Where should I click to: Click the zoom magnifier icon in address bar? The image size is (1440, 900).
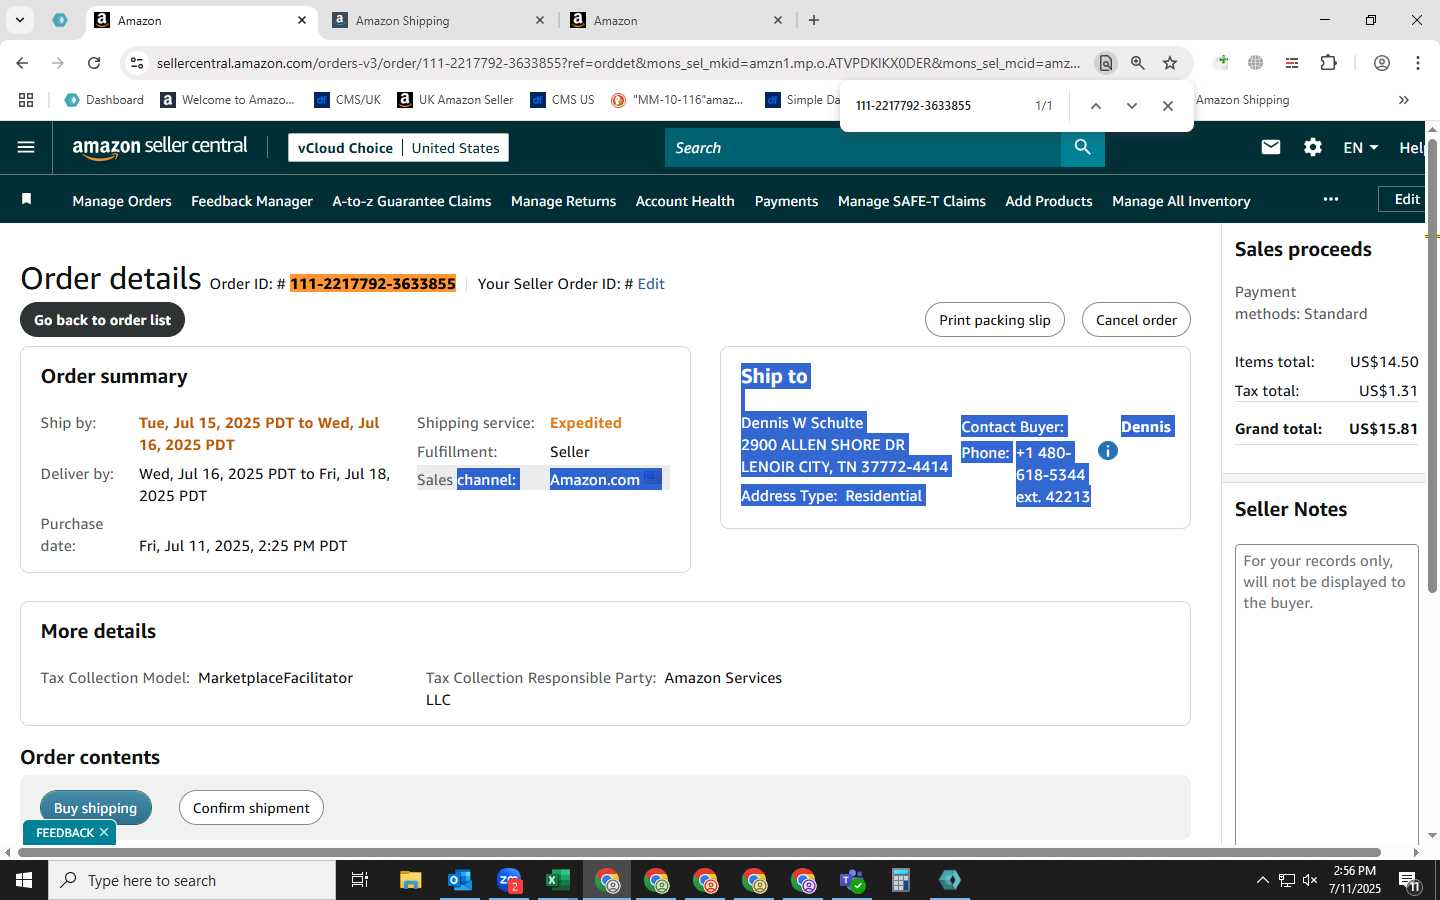1137,63
